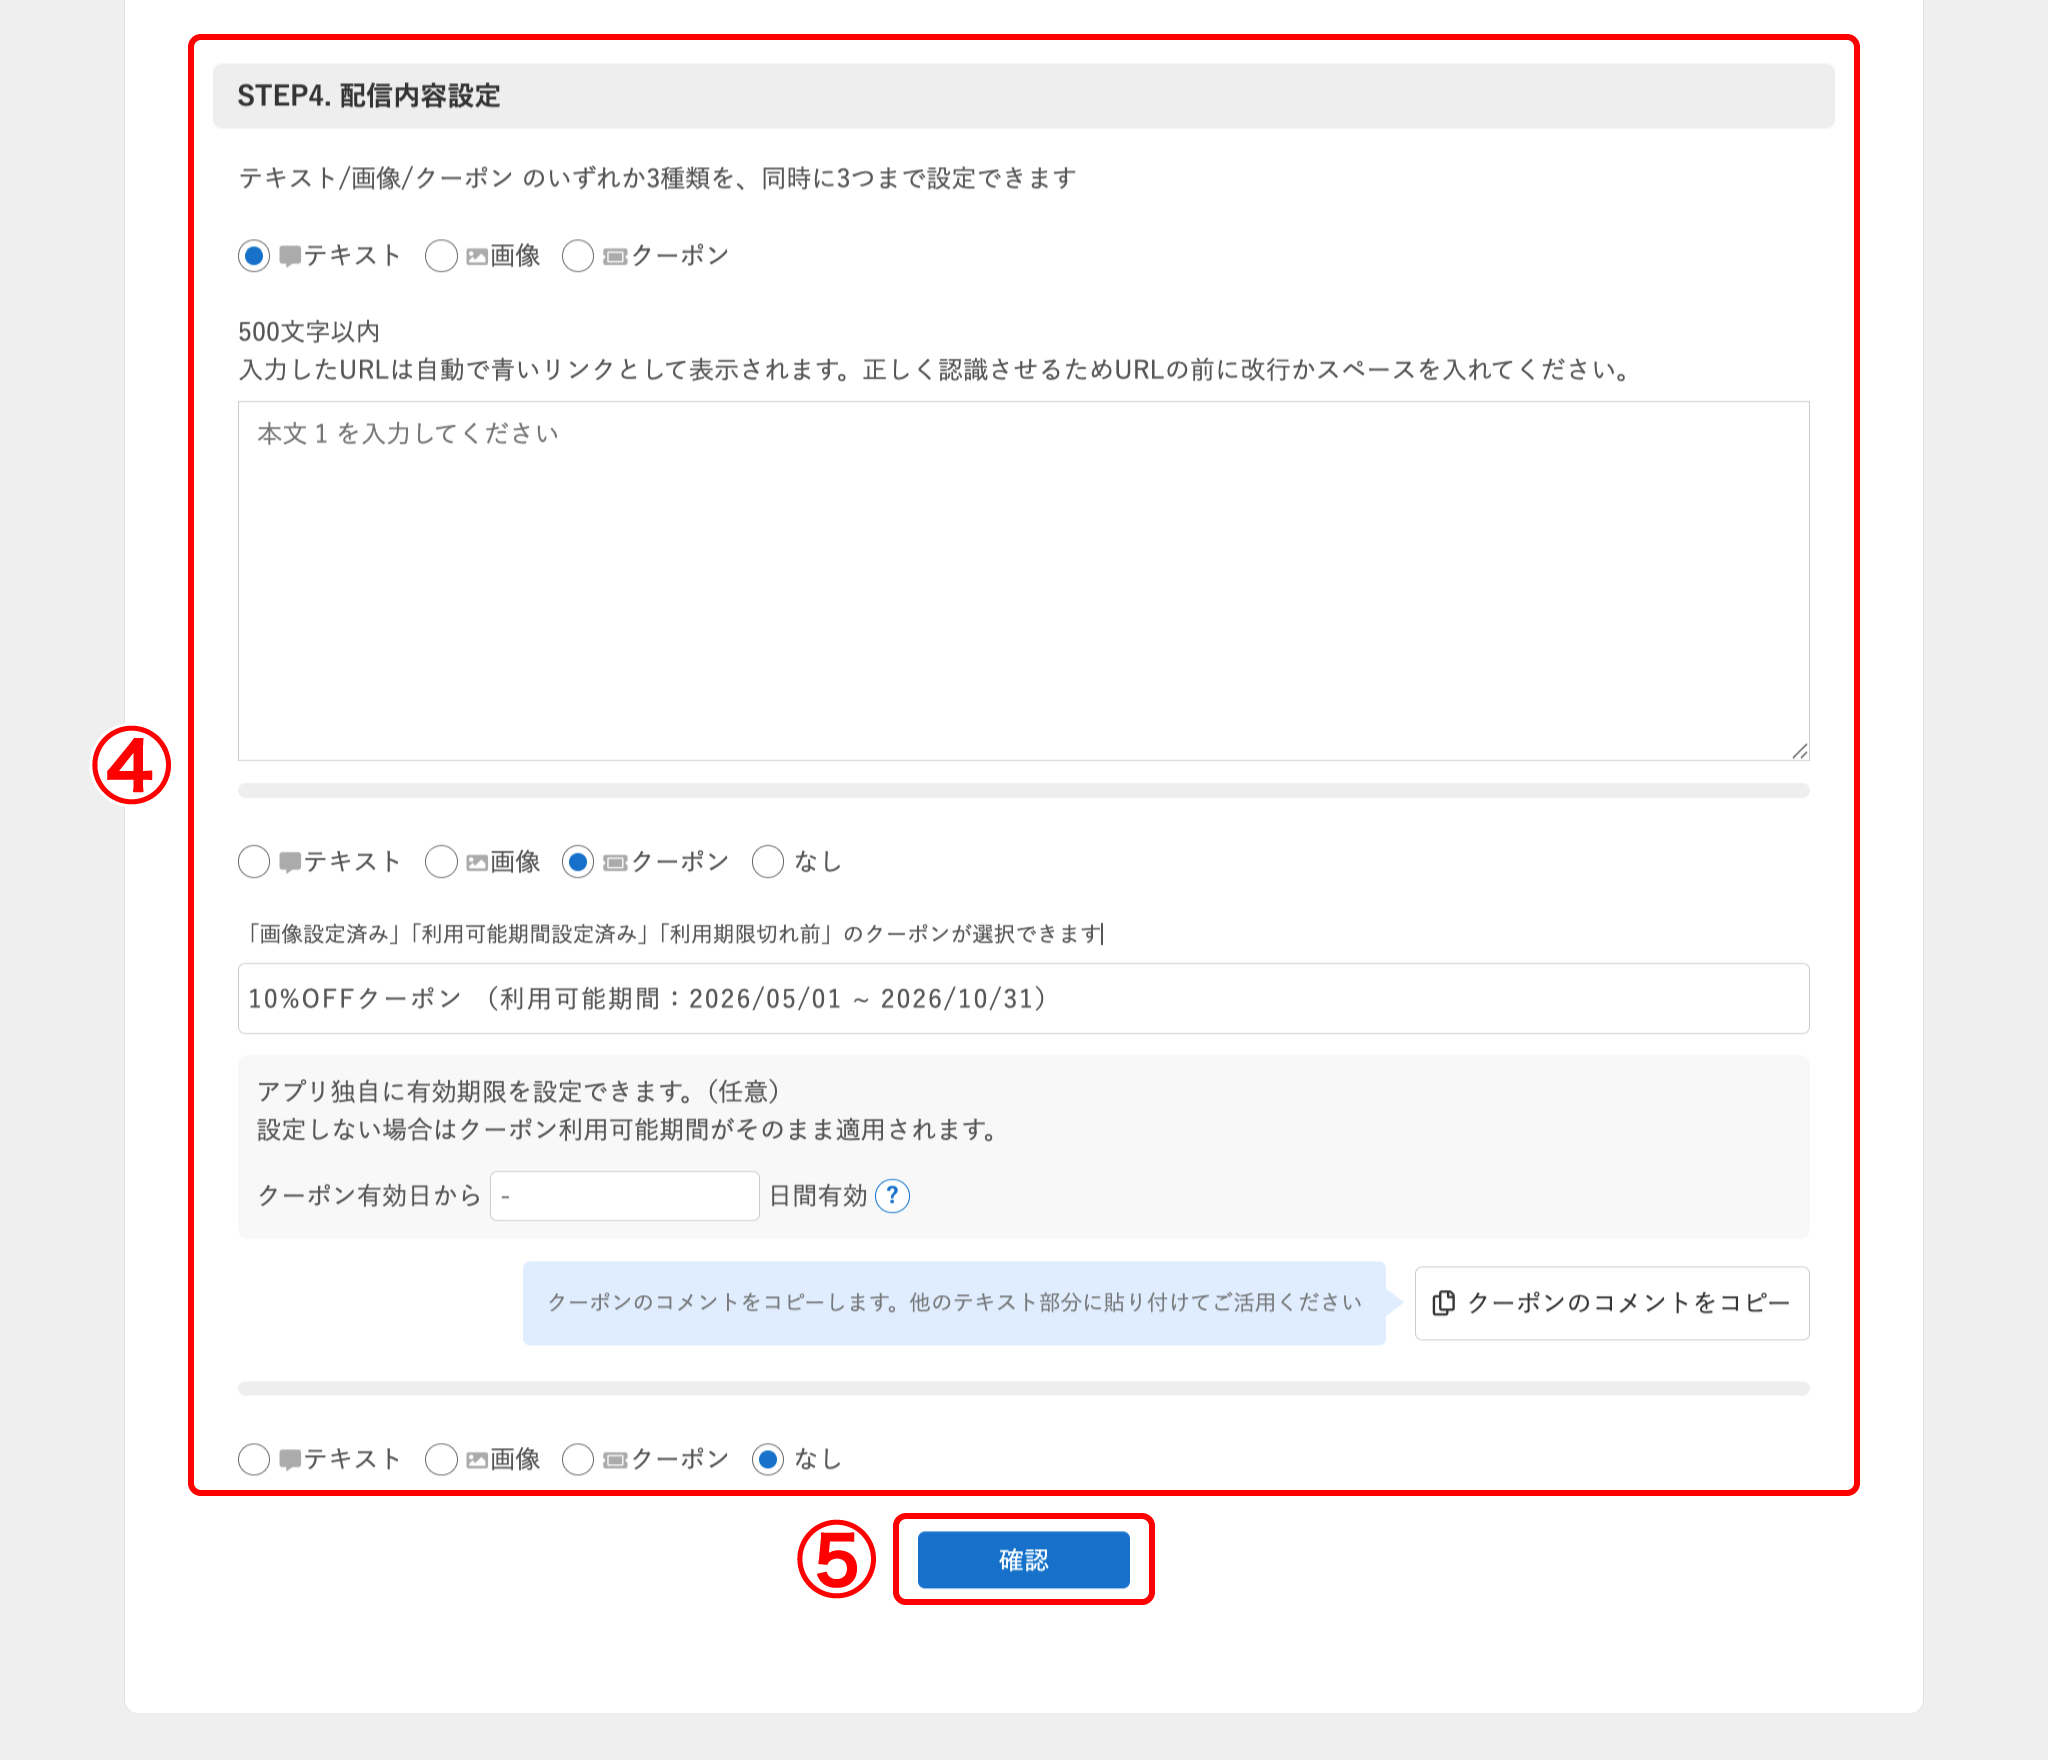Select なし radio in third content block

(x=768, y=1460)
